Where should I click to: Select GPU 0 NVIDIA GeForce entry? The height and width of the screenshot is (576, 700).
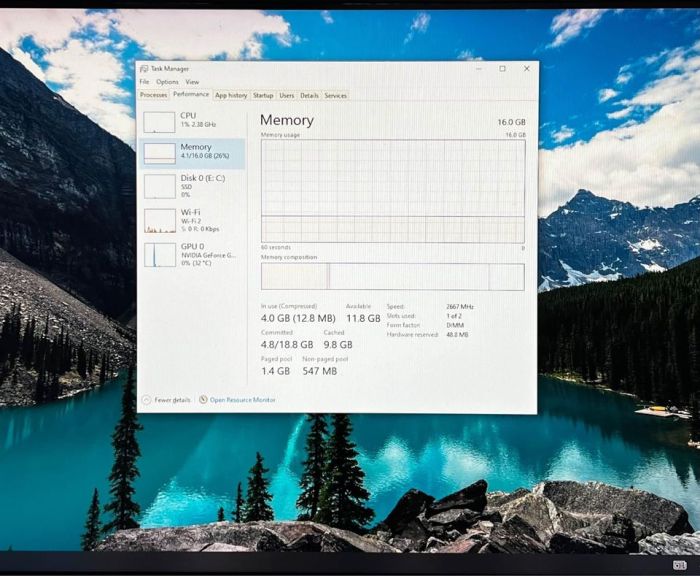(192, 255)
